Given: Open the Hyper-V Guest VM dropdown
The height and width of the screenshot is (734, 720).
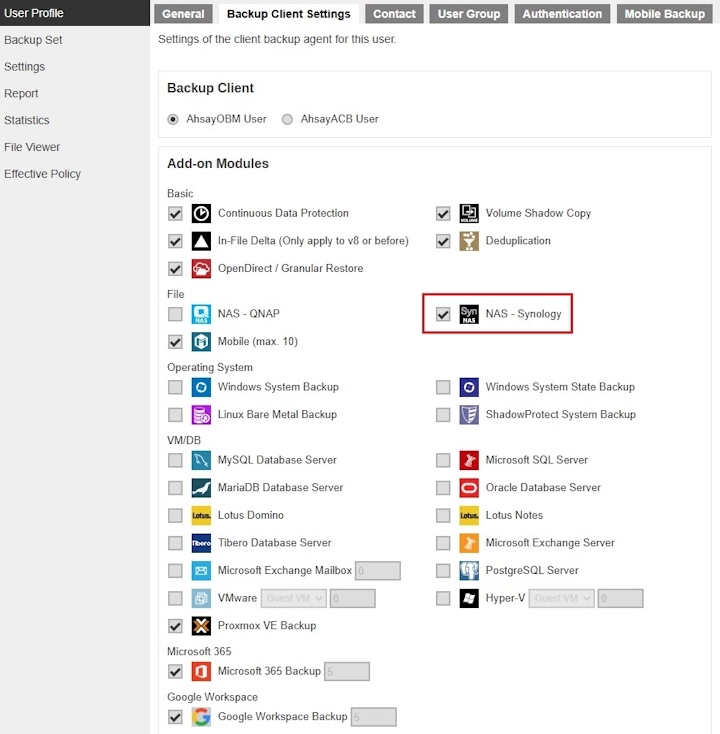Looking at the screenshot, I should [562, 598].
